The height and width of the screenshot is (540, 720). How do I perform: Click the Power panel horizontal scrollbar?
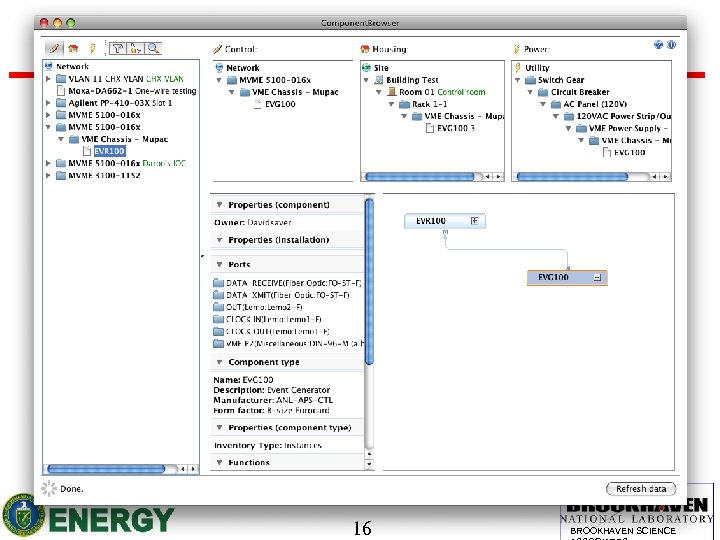pos(572,176)
